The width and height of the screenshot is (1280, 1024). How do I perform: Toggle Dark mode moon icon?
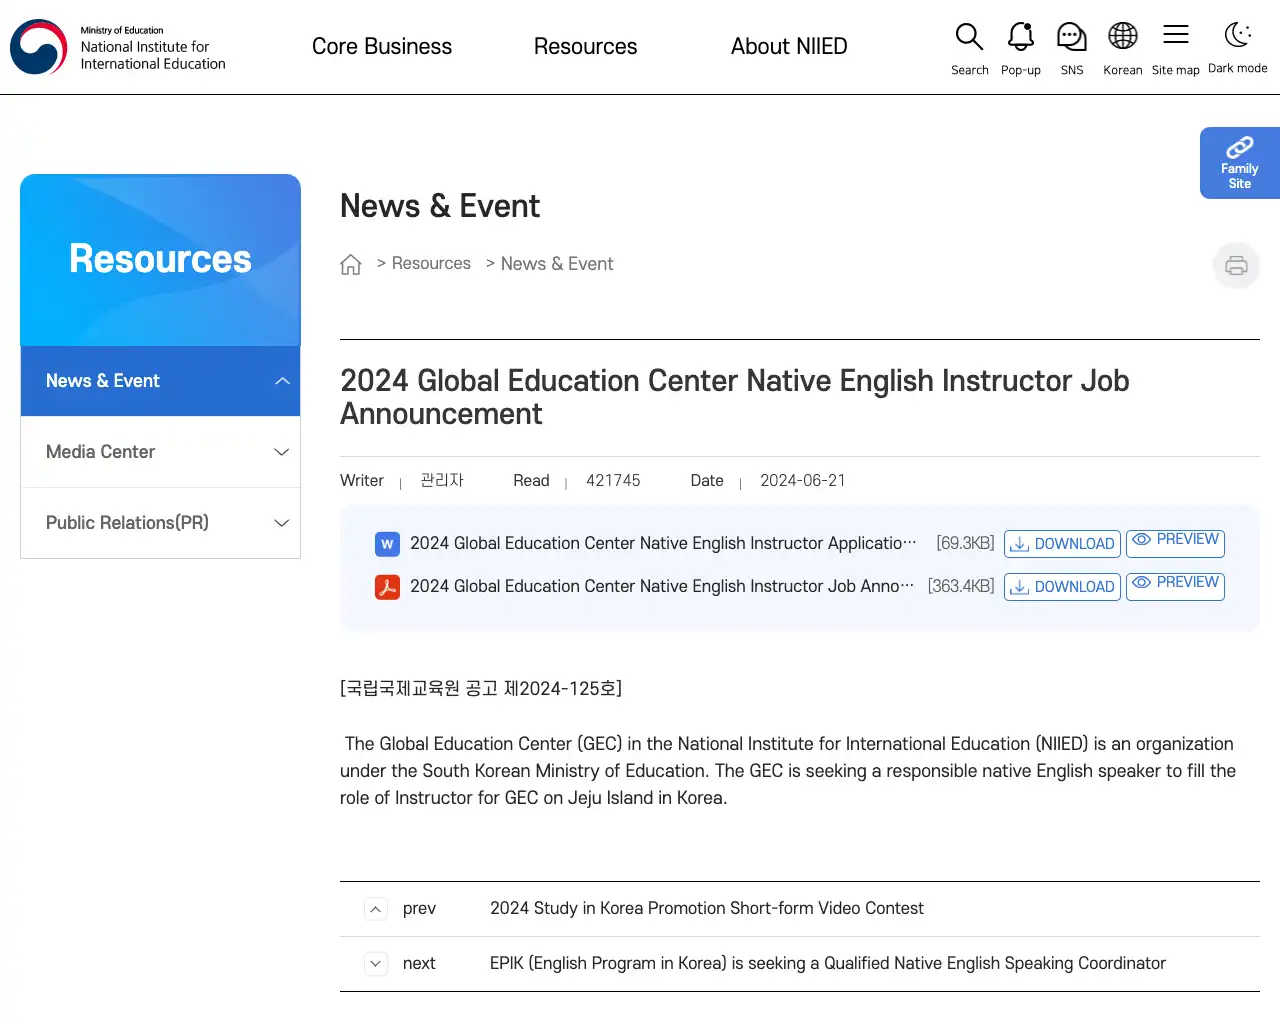(x=1237, y=36)
